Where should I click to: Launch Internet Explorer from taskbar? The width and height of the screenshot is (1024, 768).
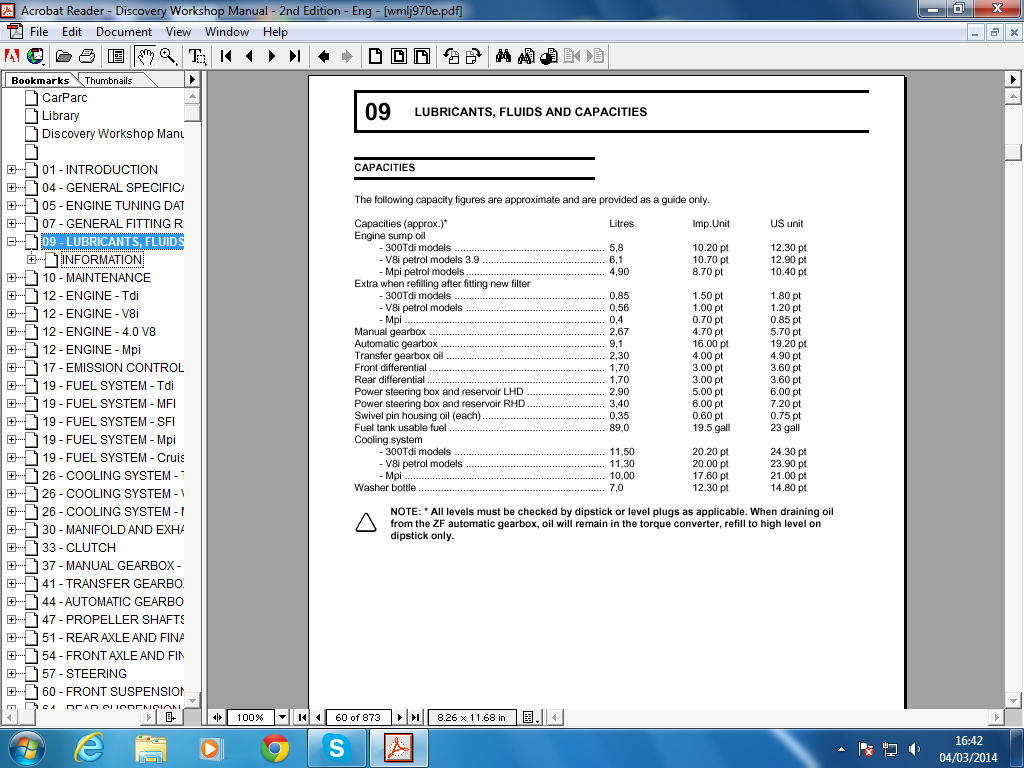click(89, 748)
